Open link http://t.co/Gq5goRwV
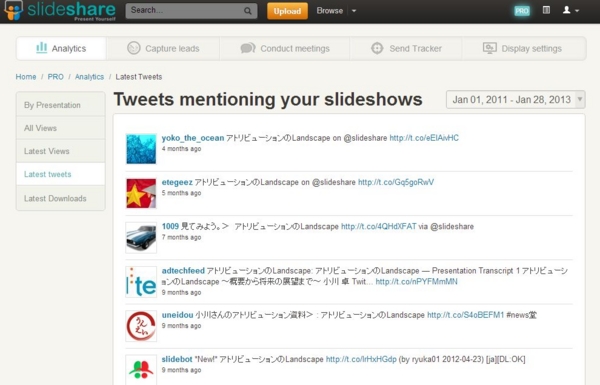The image size is (600, 385). point(396,182)
